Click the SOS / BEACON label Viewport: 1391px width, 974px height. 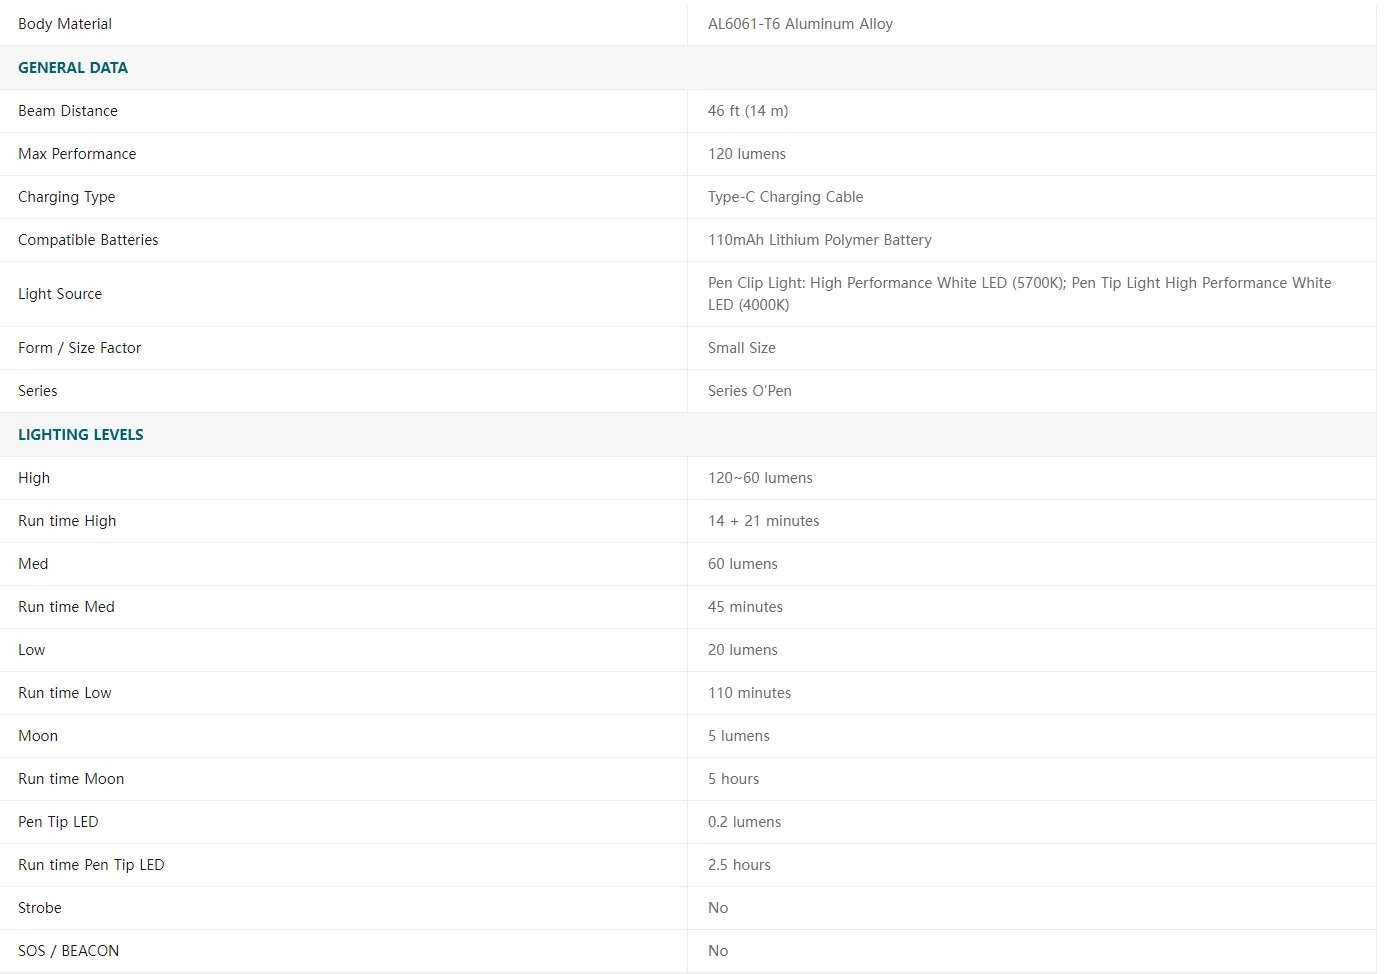pyautogui.click(x=68, y=951)
